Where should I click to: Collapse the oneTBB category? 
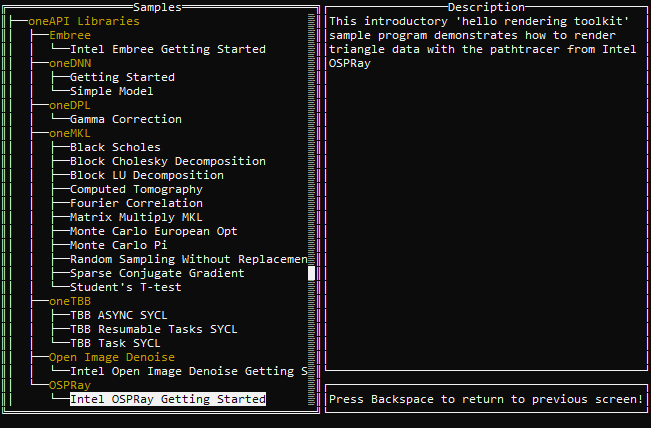coord(70,301)
